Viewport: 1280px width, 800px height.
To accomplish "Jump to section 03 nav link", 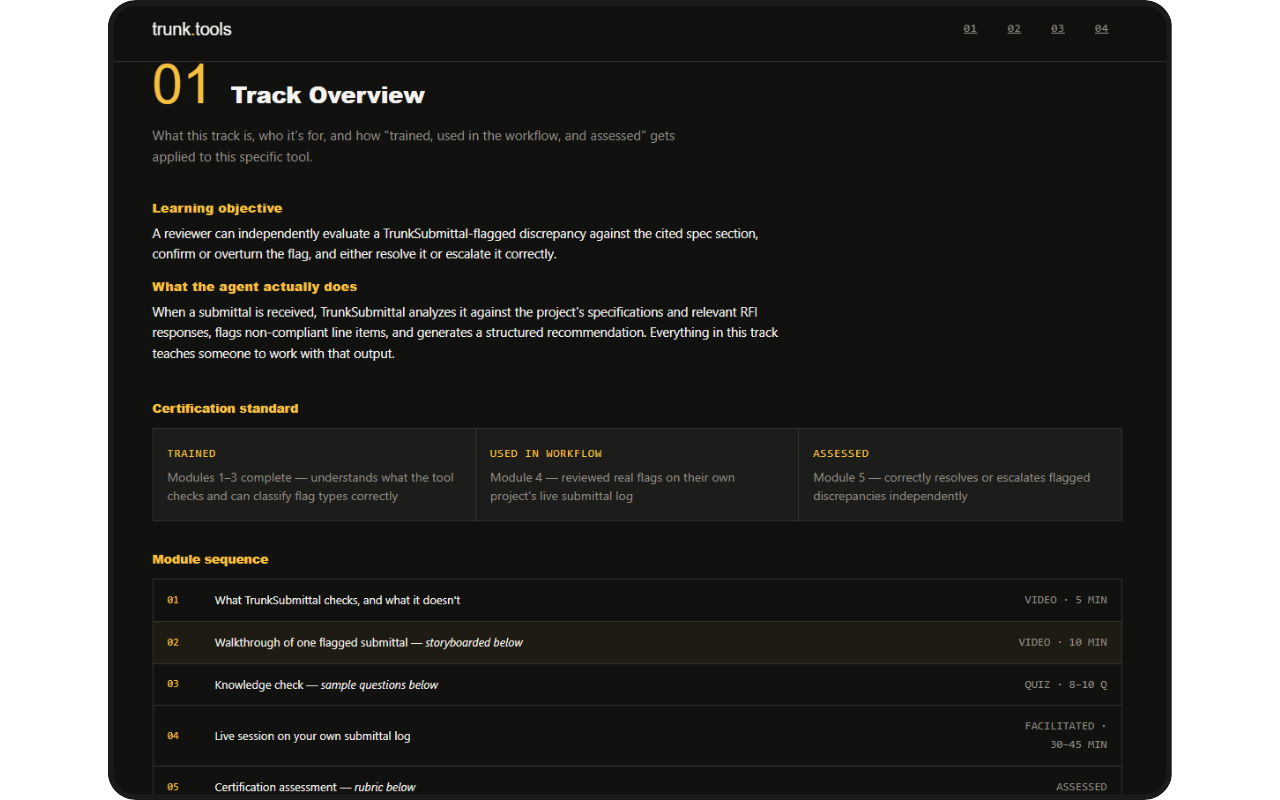I will point(1057,29).
